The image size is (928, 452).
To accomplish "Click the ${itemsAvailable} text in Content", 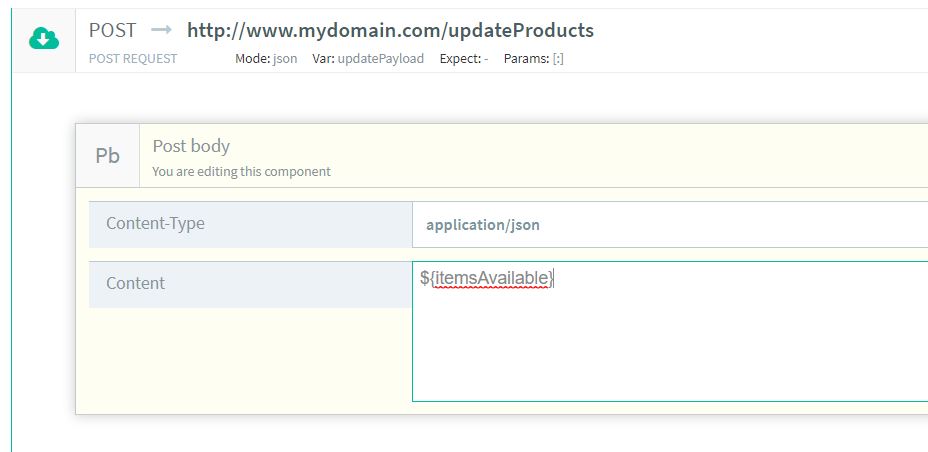I will [487, 279].
